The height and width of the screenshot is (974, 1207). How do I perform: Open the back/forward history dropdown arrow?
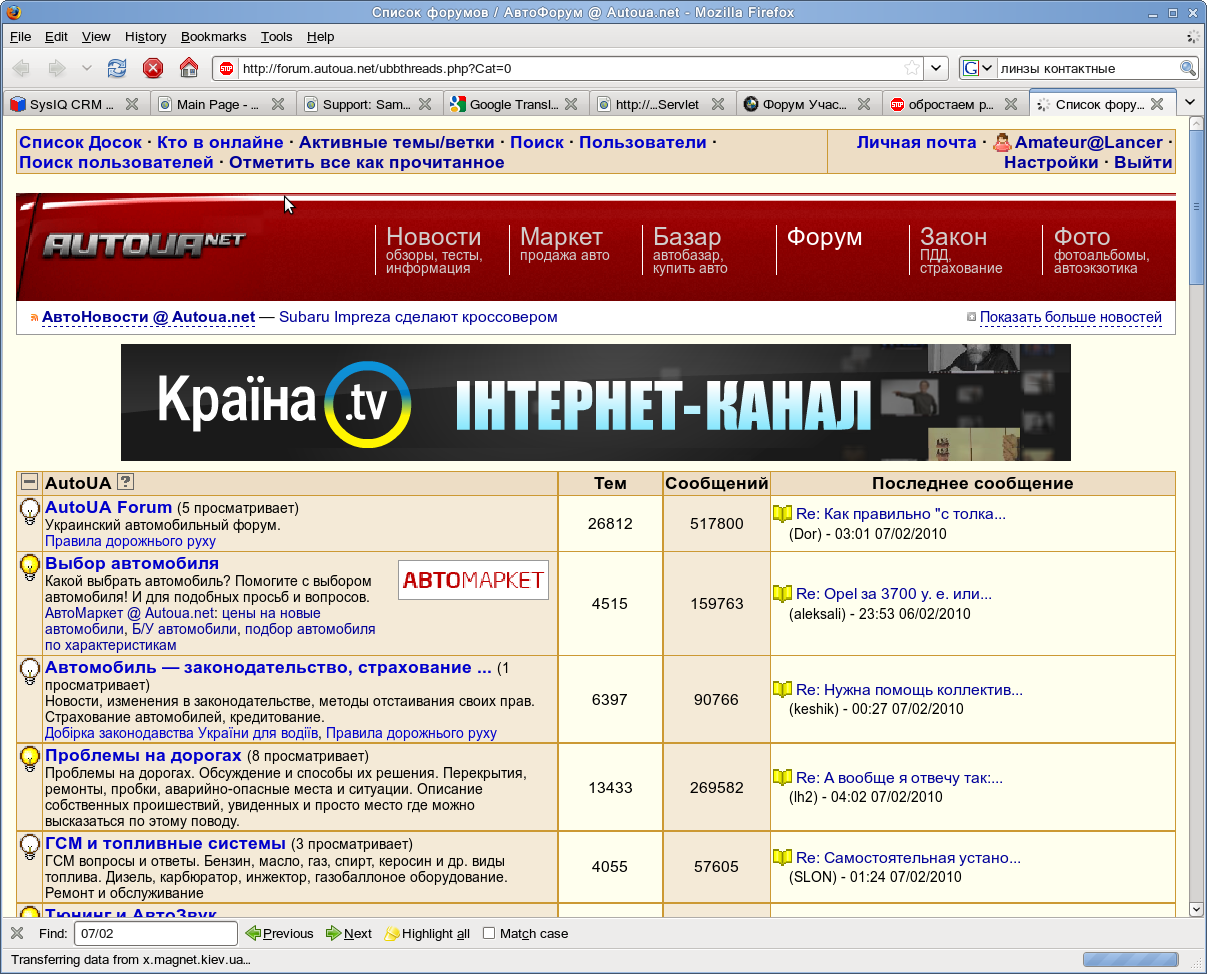click(87, 68)
